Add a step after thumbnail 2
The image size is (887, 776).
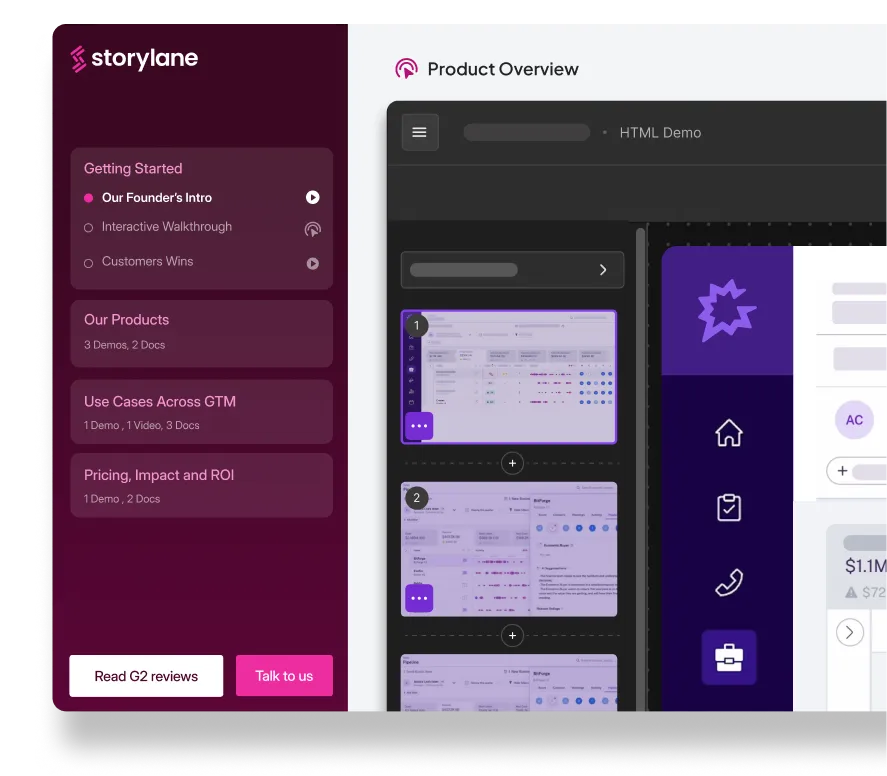coord(512,636)
